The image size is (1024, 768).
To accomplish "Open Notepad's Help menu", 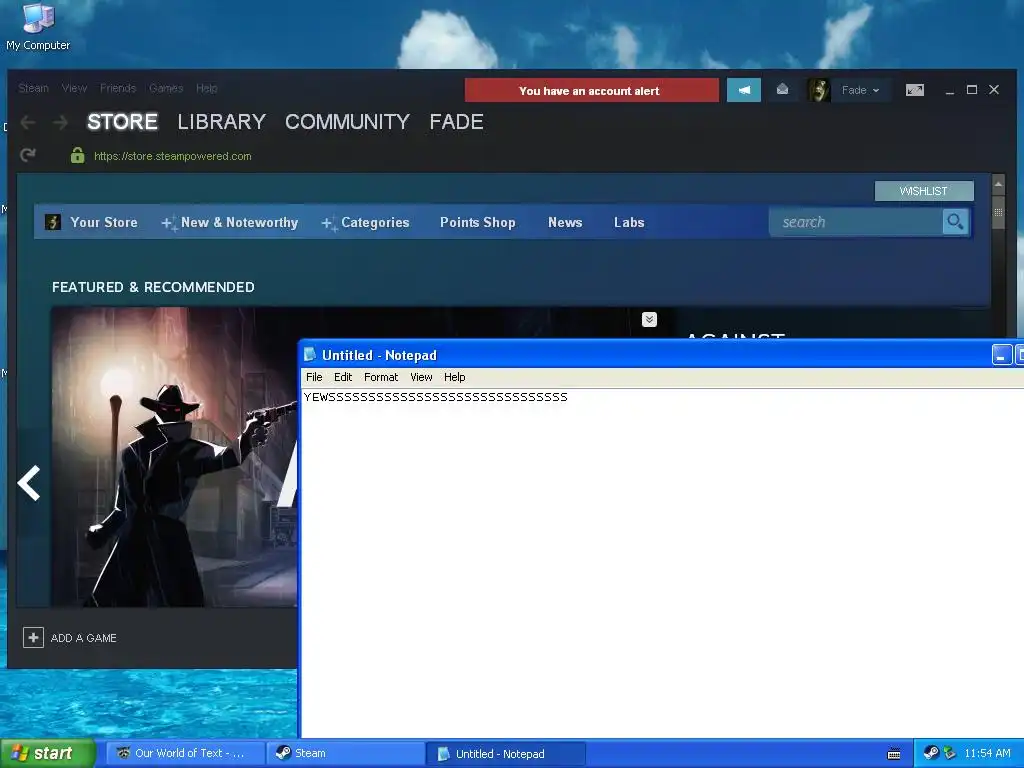I will [x=455, y=377].
